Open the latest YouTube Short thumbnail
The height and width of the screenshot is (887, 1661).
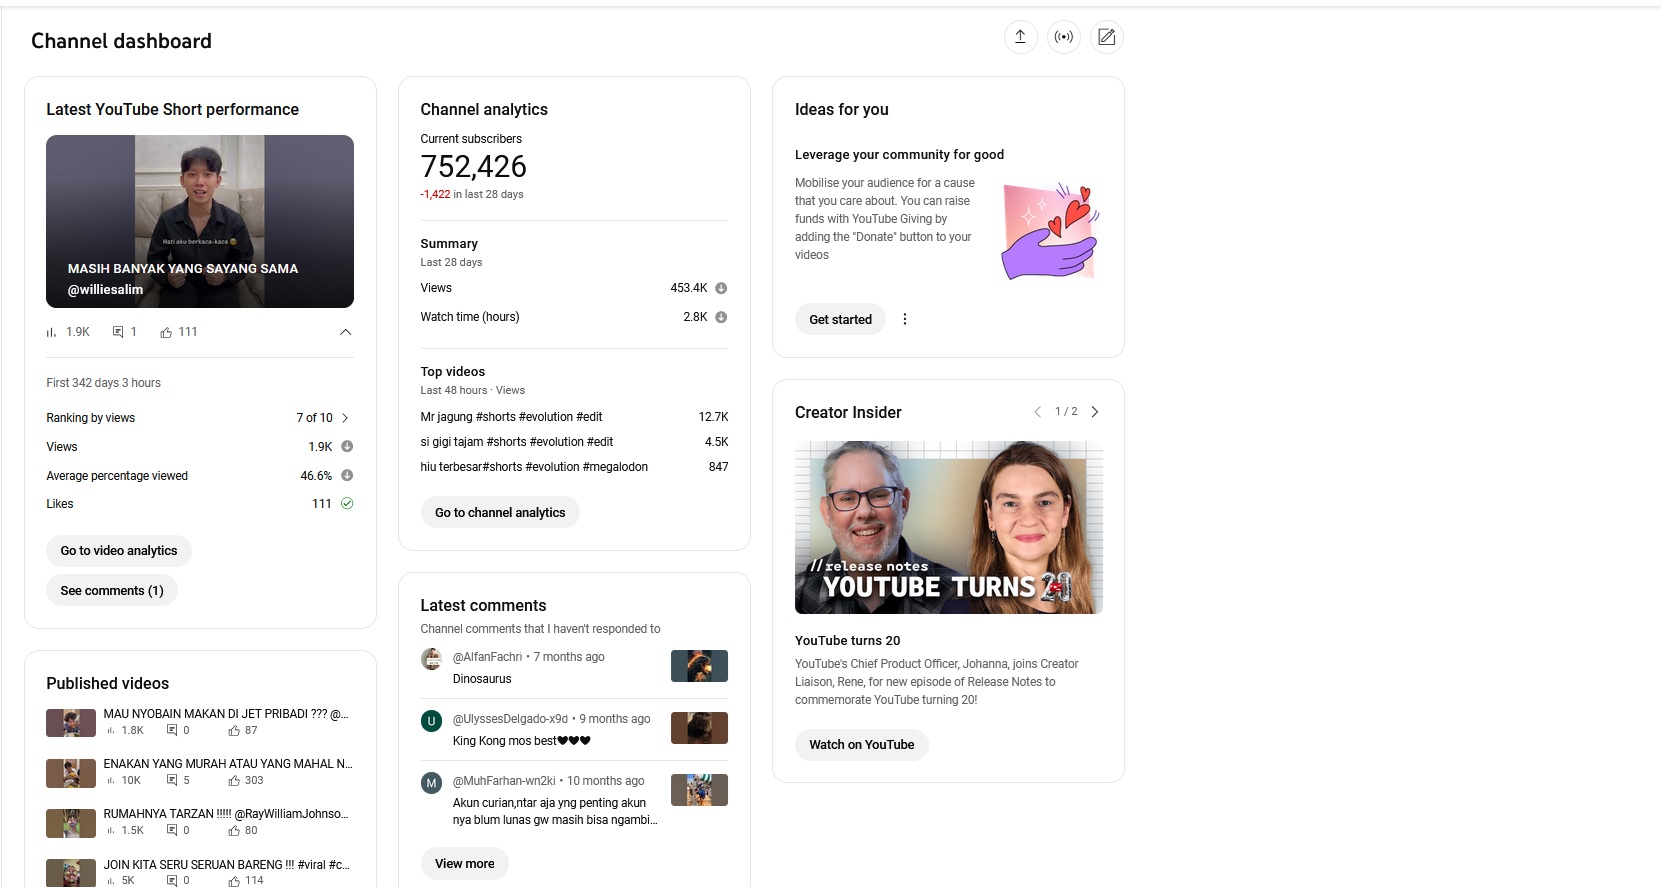(x=200, y=221)
